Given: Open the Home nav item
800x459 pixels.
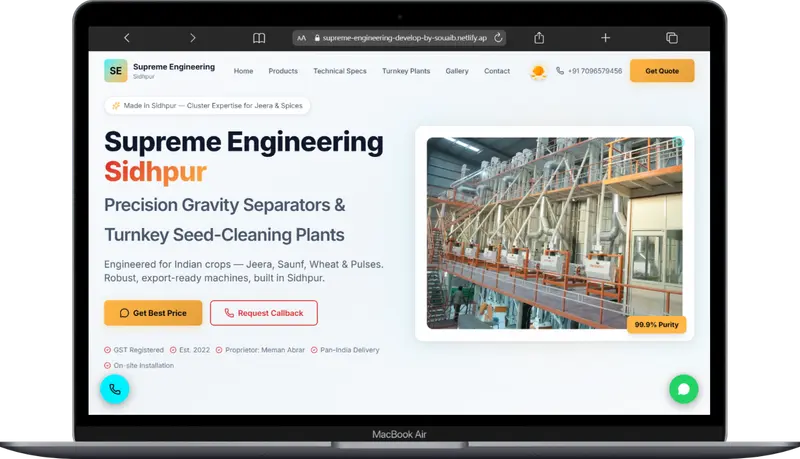Looking at the screenshot, I should click(243, 71).
